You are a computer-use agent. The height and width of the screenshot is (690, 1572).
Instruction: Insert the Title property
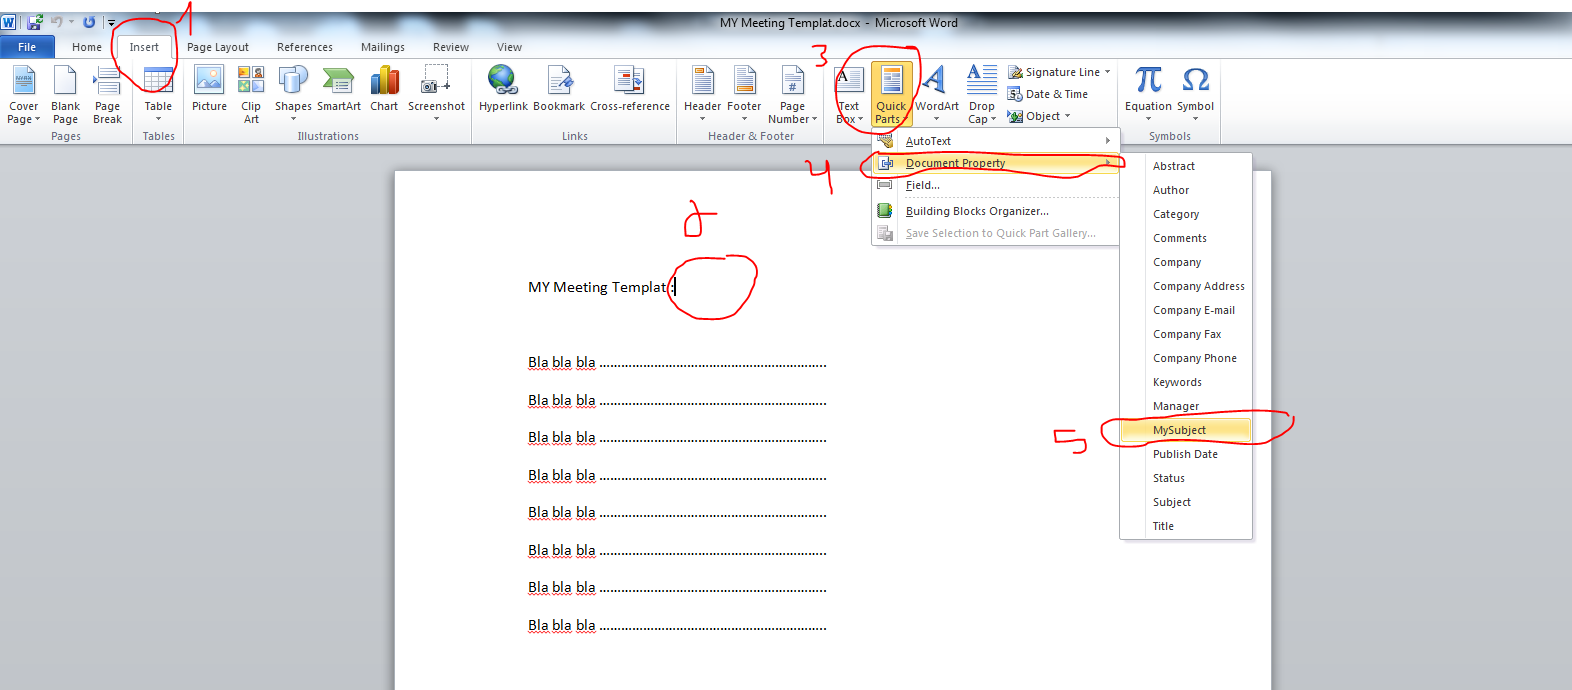1186,526
